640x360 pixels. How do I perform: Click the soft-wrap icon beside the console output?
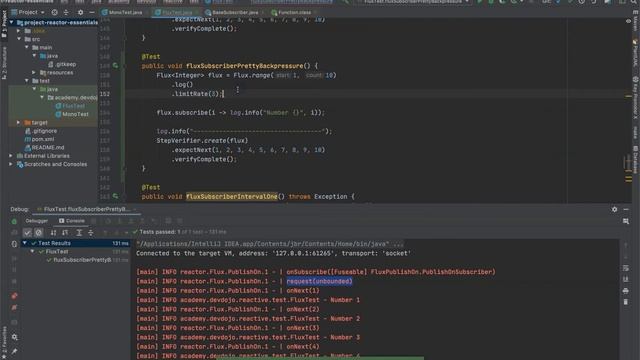pyautogui.click(x=626, y=268)
